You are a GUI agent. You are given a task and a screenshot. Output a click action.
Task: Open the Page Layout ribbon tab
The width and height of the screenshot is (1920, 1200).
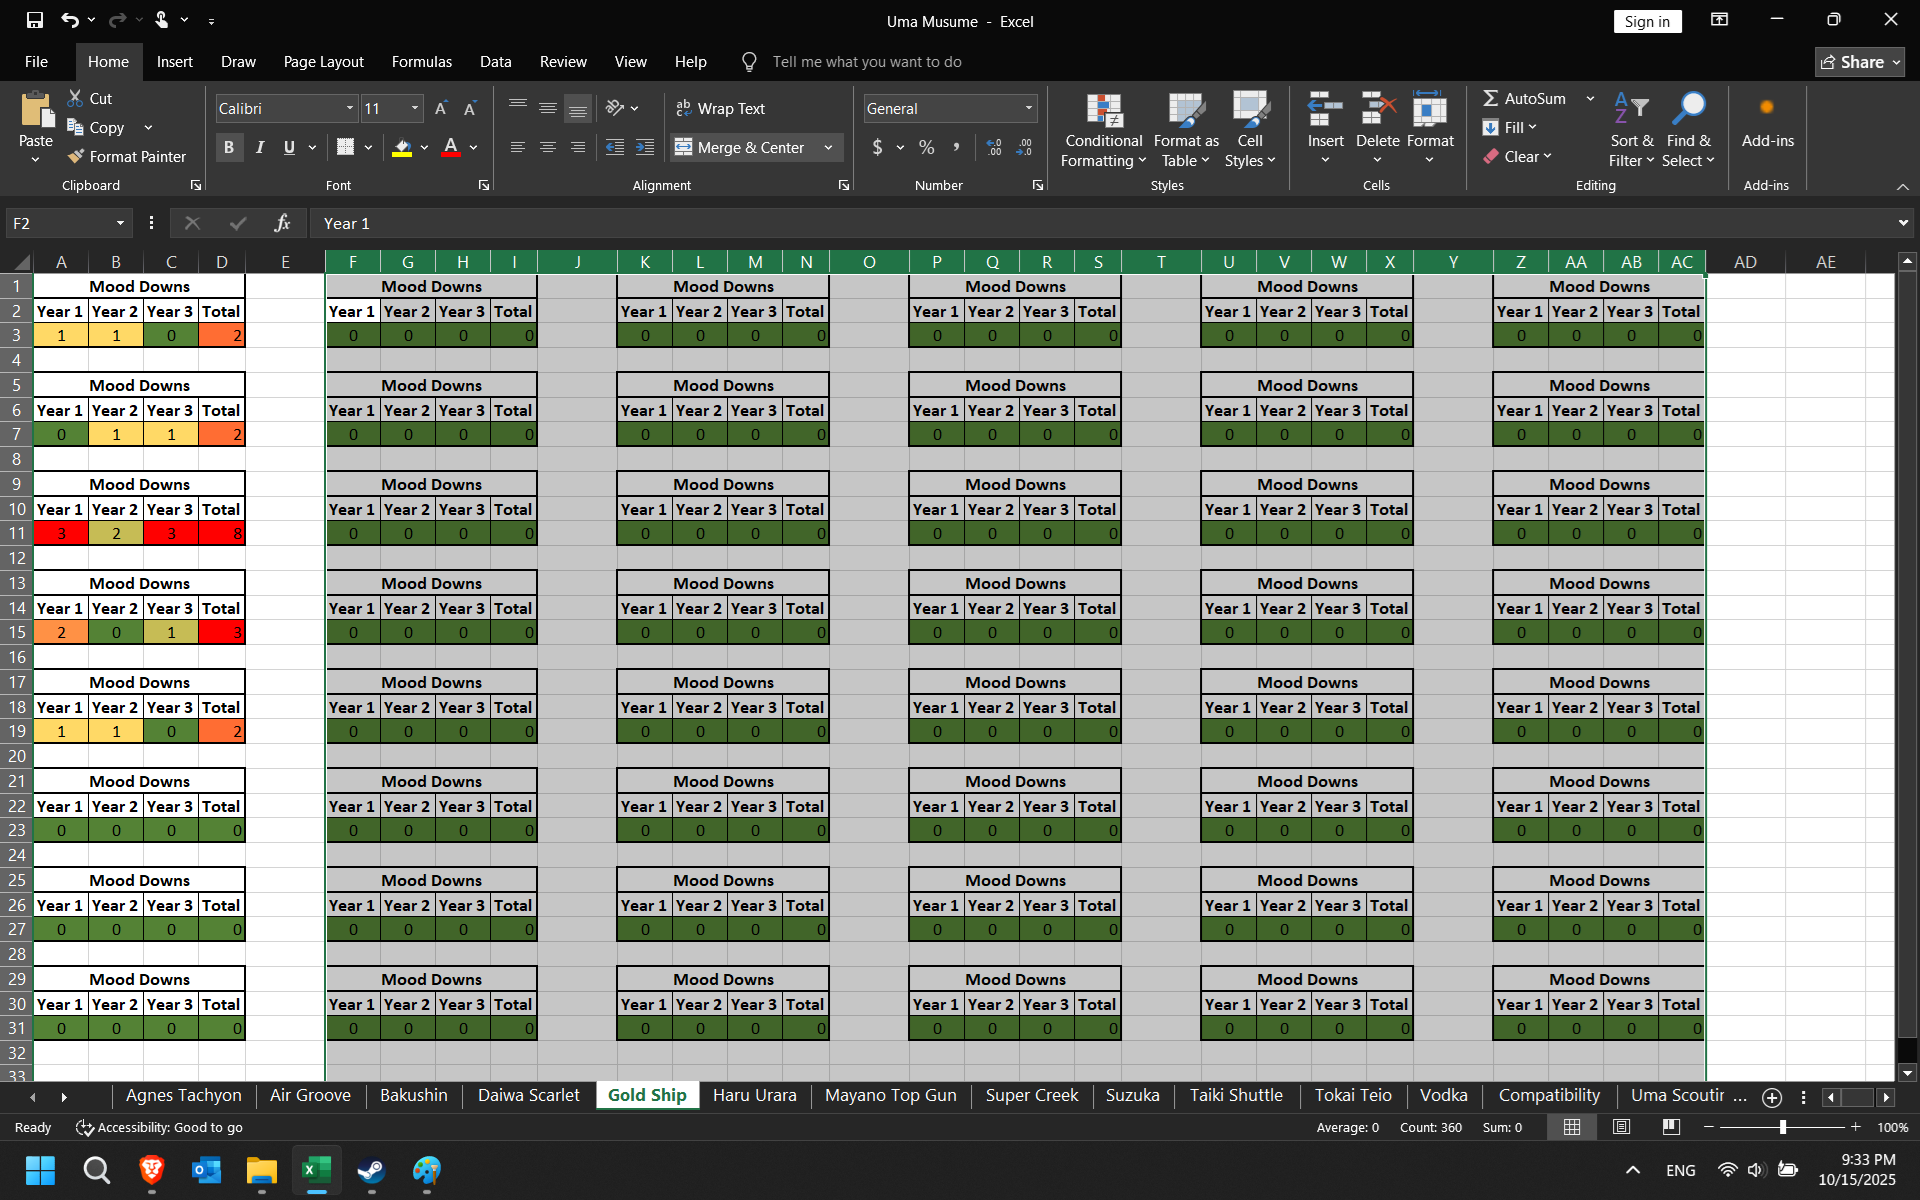(x=323, y=61)
